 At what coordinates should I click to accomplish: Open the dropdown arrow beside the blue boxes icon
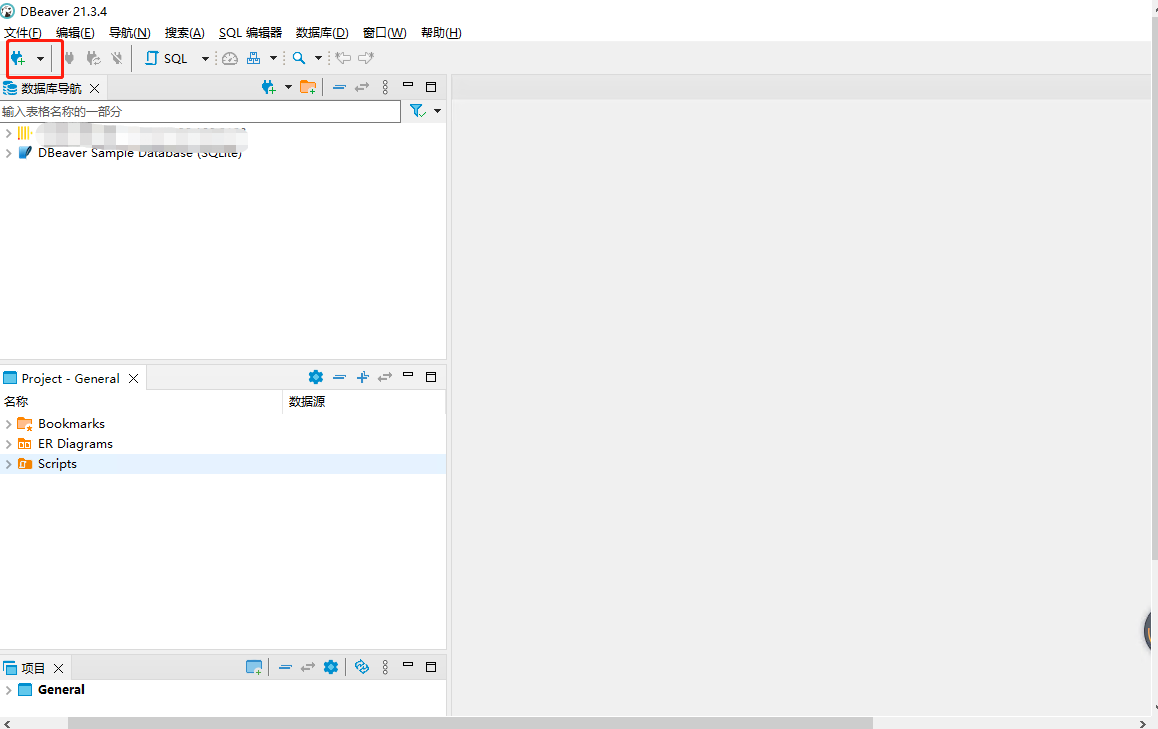pos(273,58)
